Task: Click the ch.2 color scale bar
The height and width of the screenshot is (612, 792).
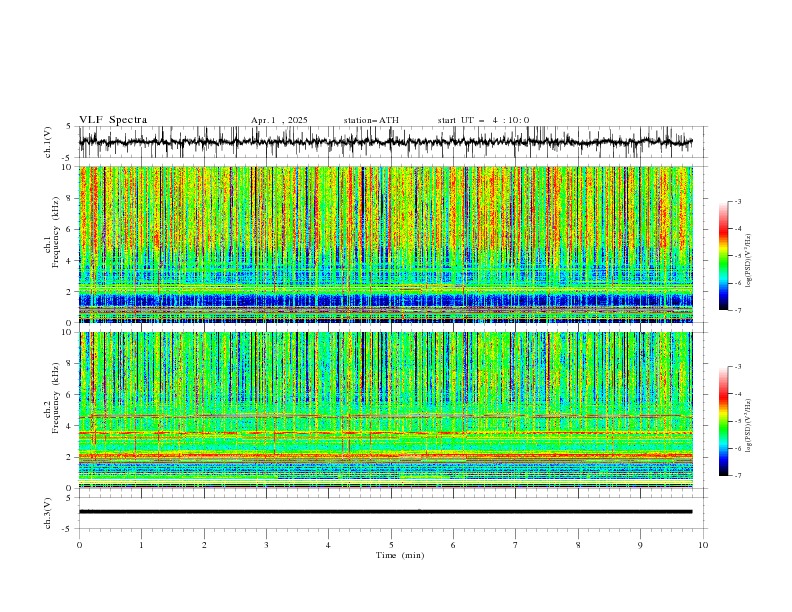Action: click(723, 421)
